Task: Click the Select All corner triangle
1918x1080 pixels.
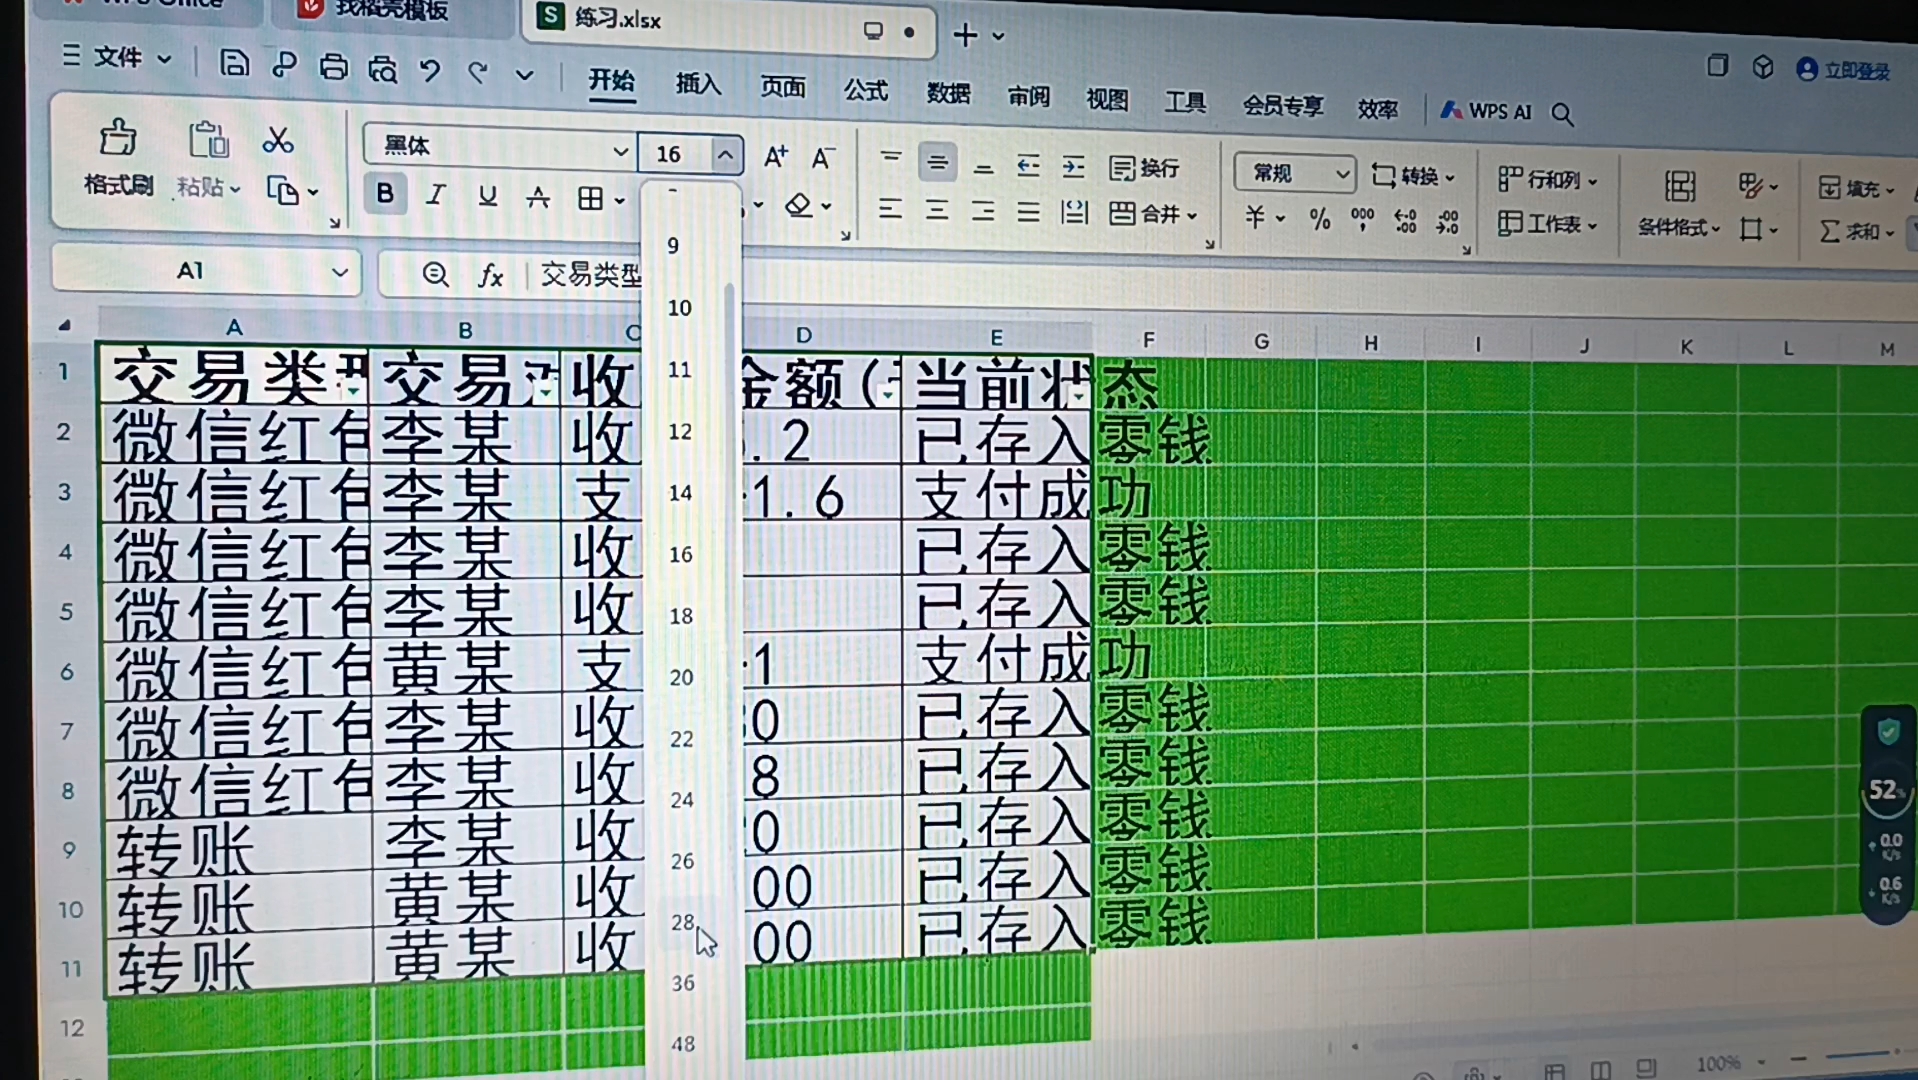Action: (65, 325)
